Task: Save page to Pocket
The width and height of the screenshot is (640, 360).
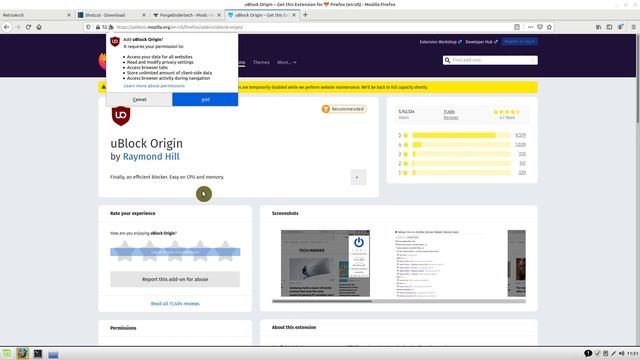Action: (540, 27)
